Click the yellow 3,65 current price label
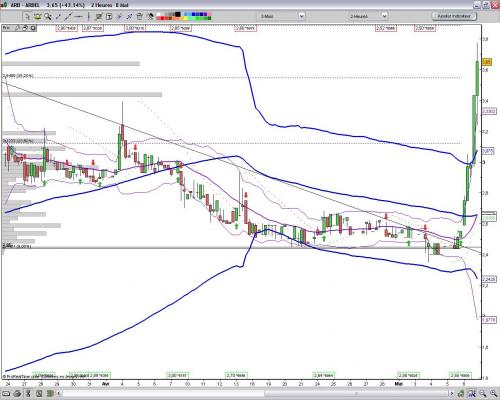The height and width of the screenshot is (400, 500). point(487,62)
